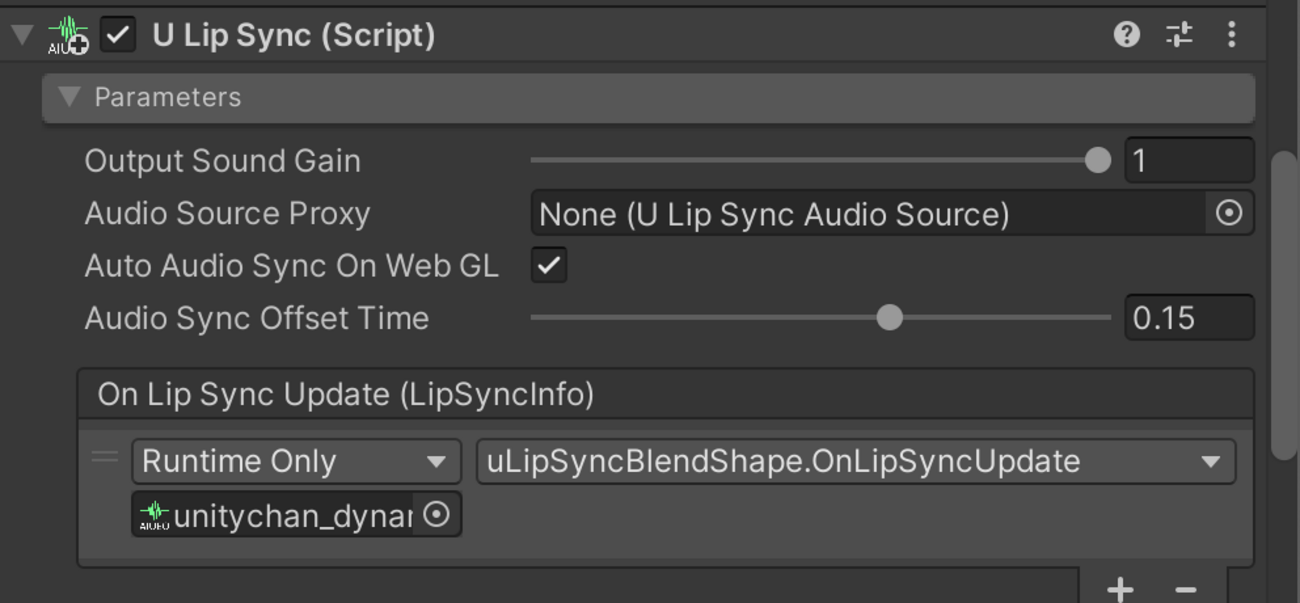The image size is (1300, 603).
Task: Open the component presets sliders icon
Action: tap(1180, 35)
